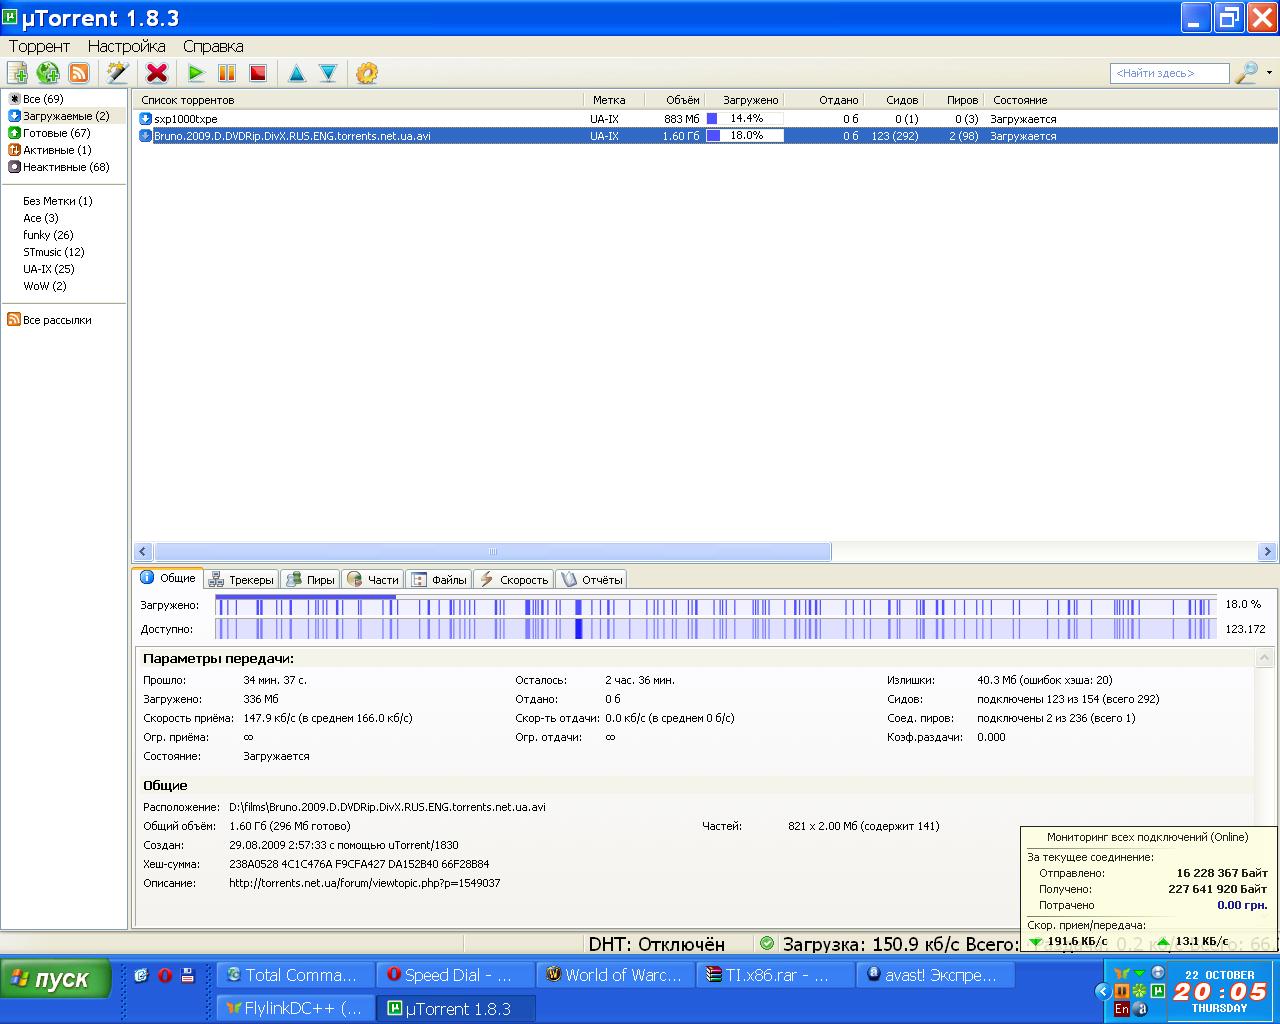The height and width of the screenshot is (1024, 1280).
Task: Open the Preferences gear icon
Action: tap(367, 73)
